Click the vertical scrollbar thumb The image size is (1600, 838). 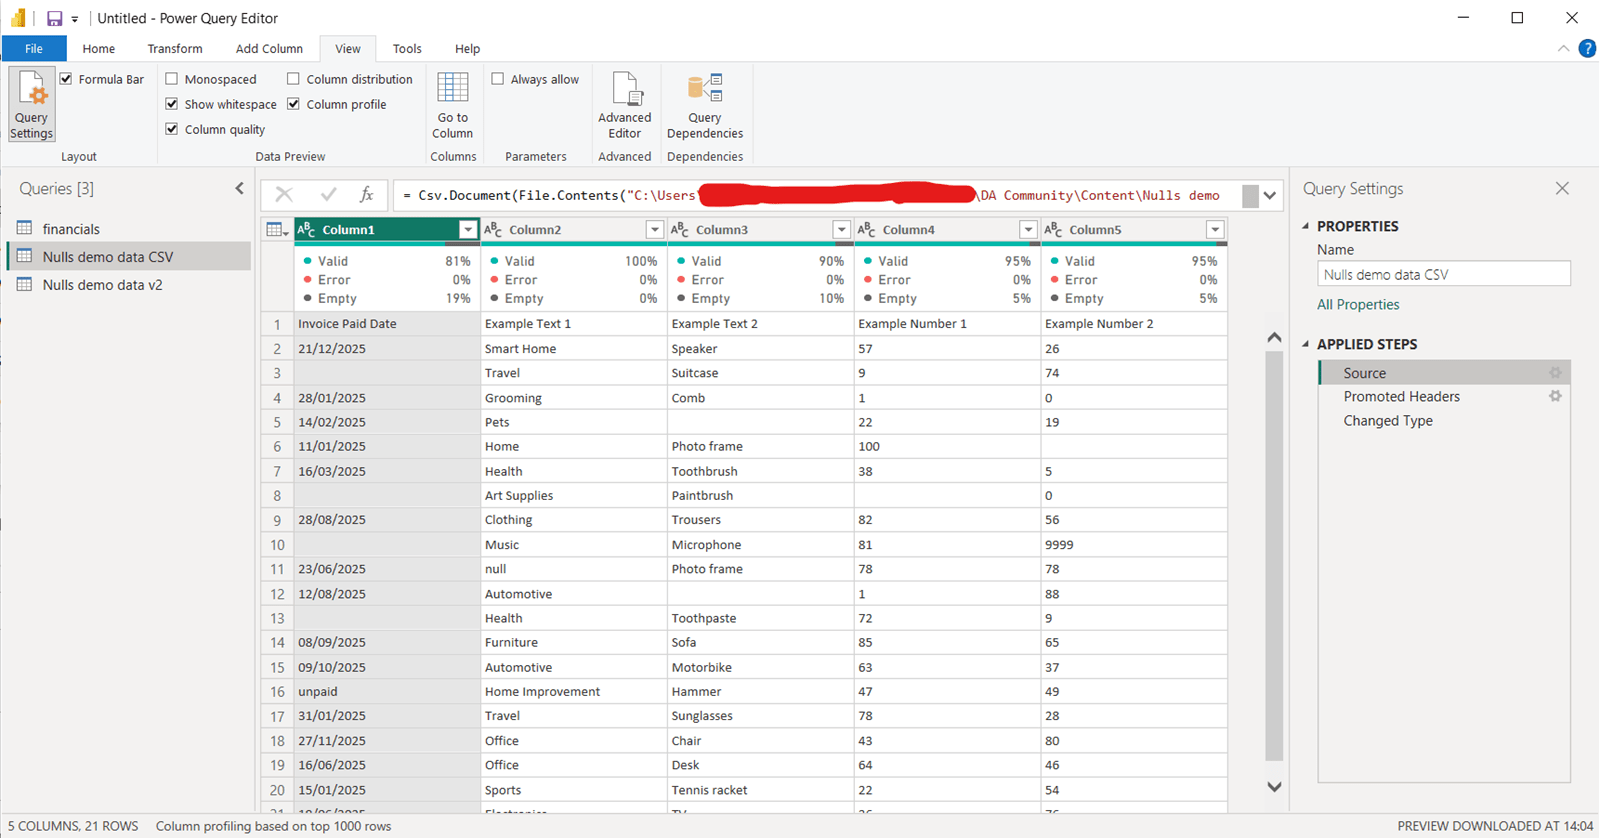pos(1274,556)
